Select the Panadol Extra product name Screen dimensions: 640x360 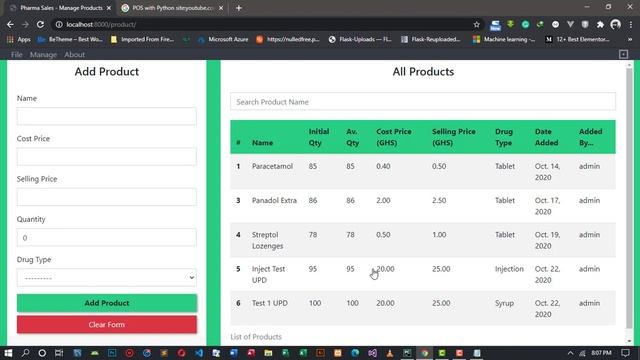(x=274, y=200)
